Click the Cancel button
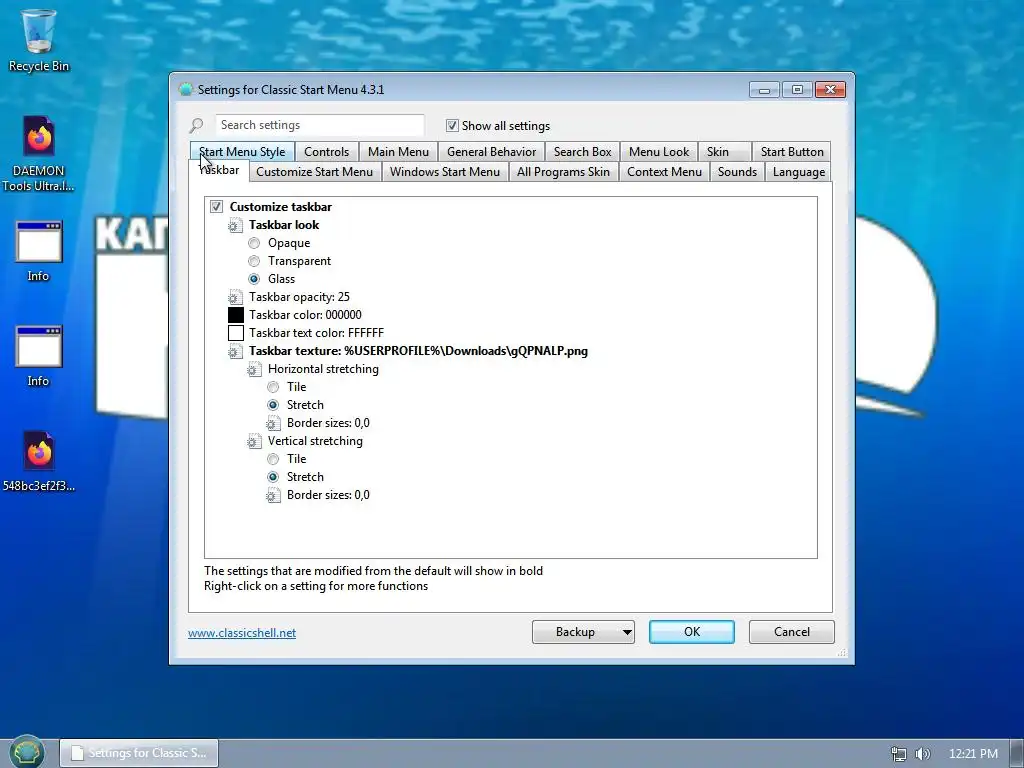The height and width of the screenshot is (768, 1024). [x=792, y=632]
